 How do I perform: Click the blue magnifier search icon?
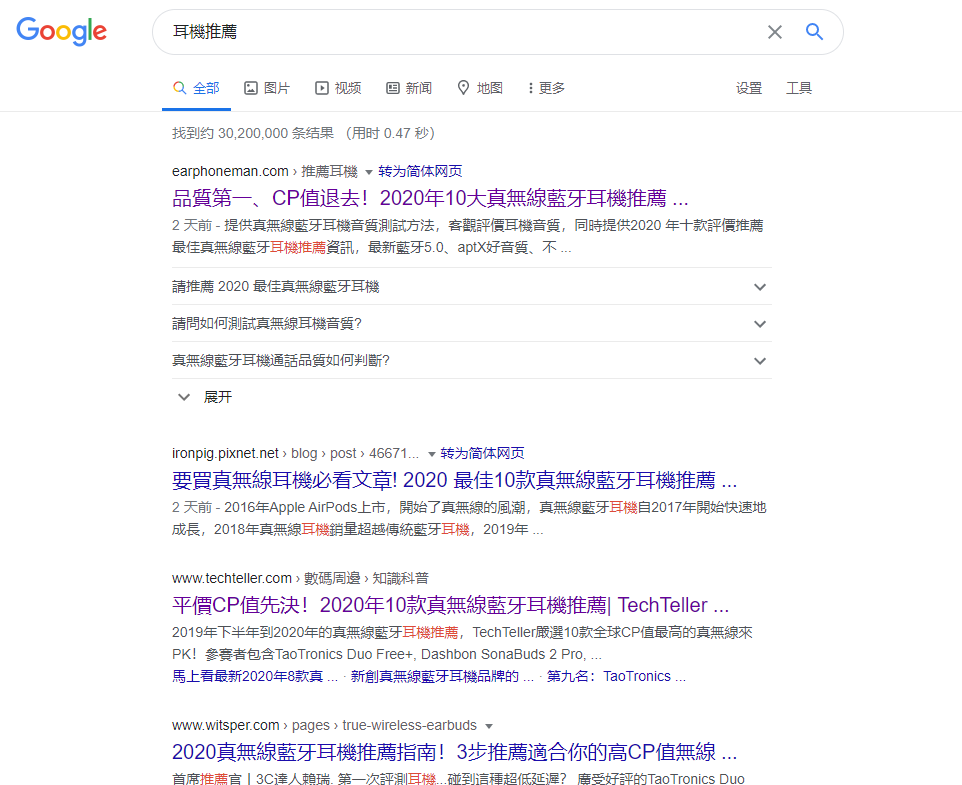pyautogui.click(x=814, y=32)
